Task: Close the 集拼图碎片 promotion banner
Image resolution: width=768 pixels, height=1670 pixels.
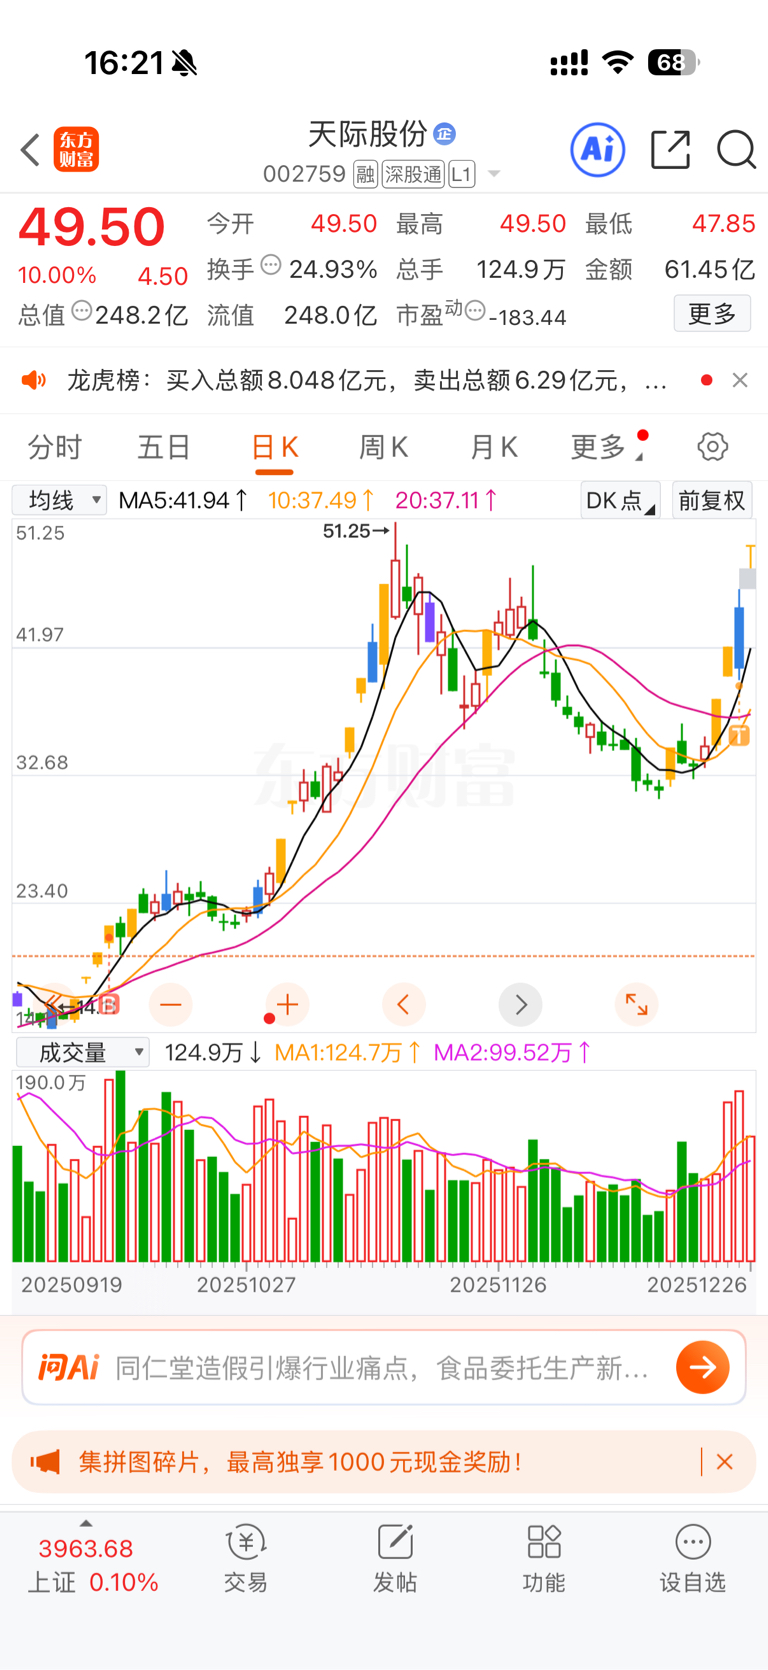Action: click(725, 1462)
